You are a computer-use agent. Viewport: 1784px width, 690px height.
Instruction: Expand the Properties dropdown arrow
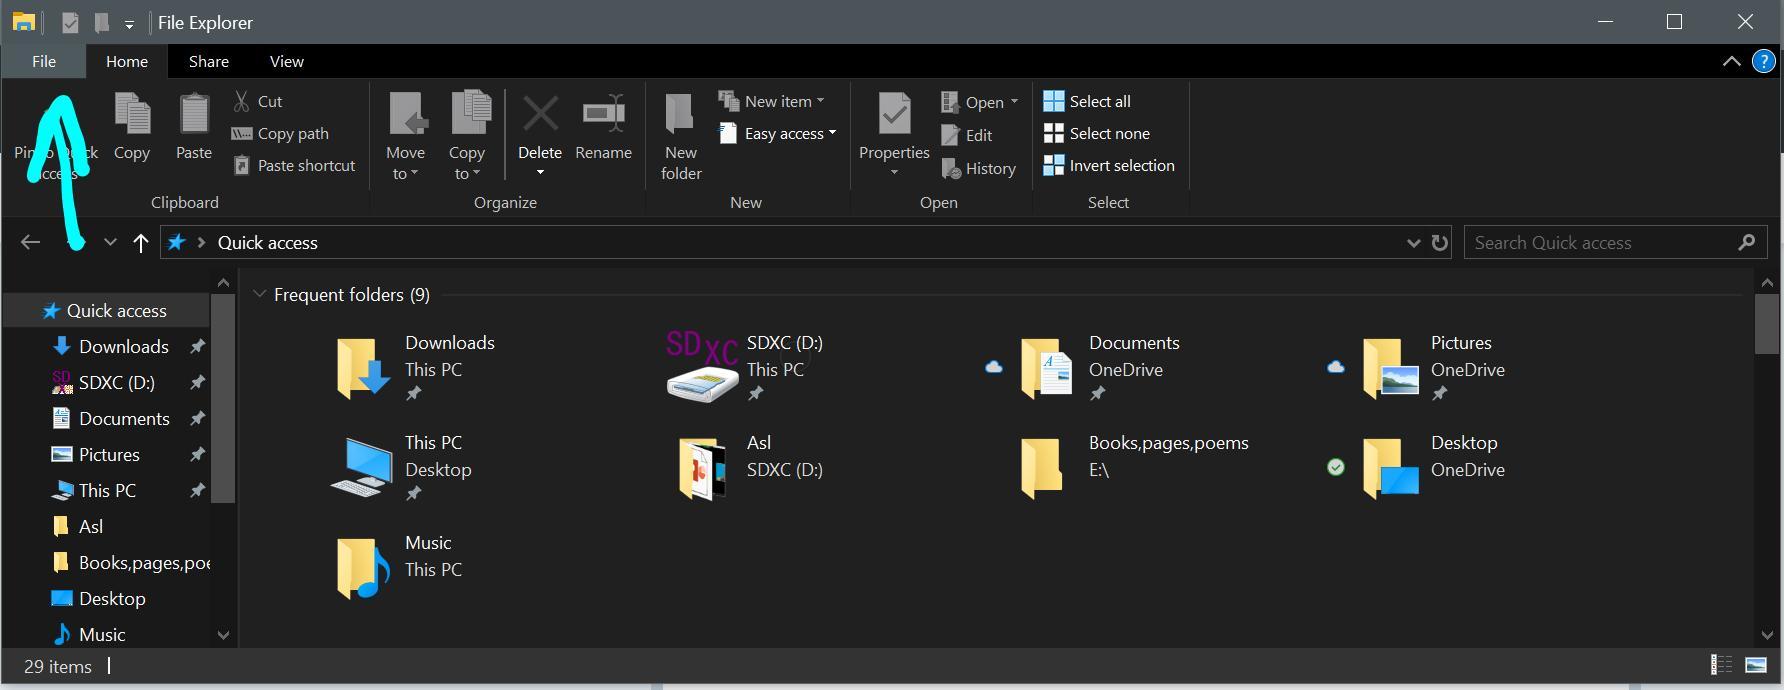click(x=894, y=173)
